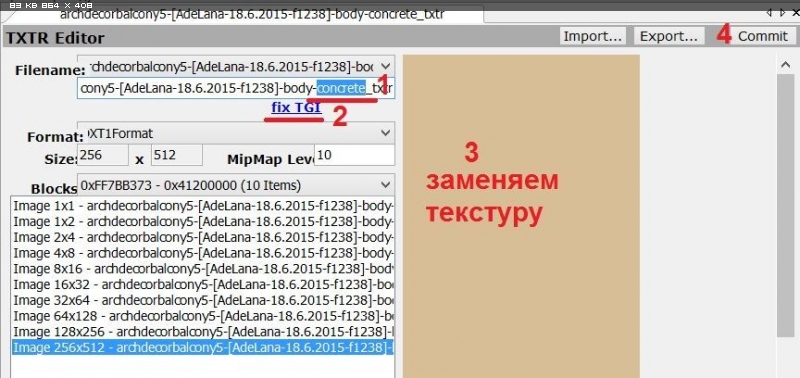
Task: Click the Export... button
Action: pyautogui.click(x=669, y=36)
